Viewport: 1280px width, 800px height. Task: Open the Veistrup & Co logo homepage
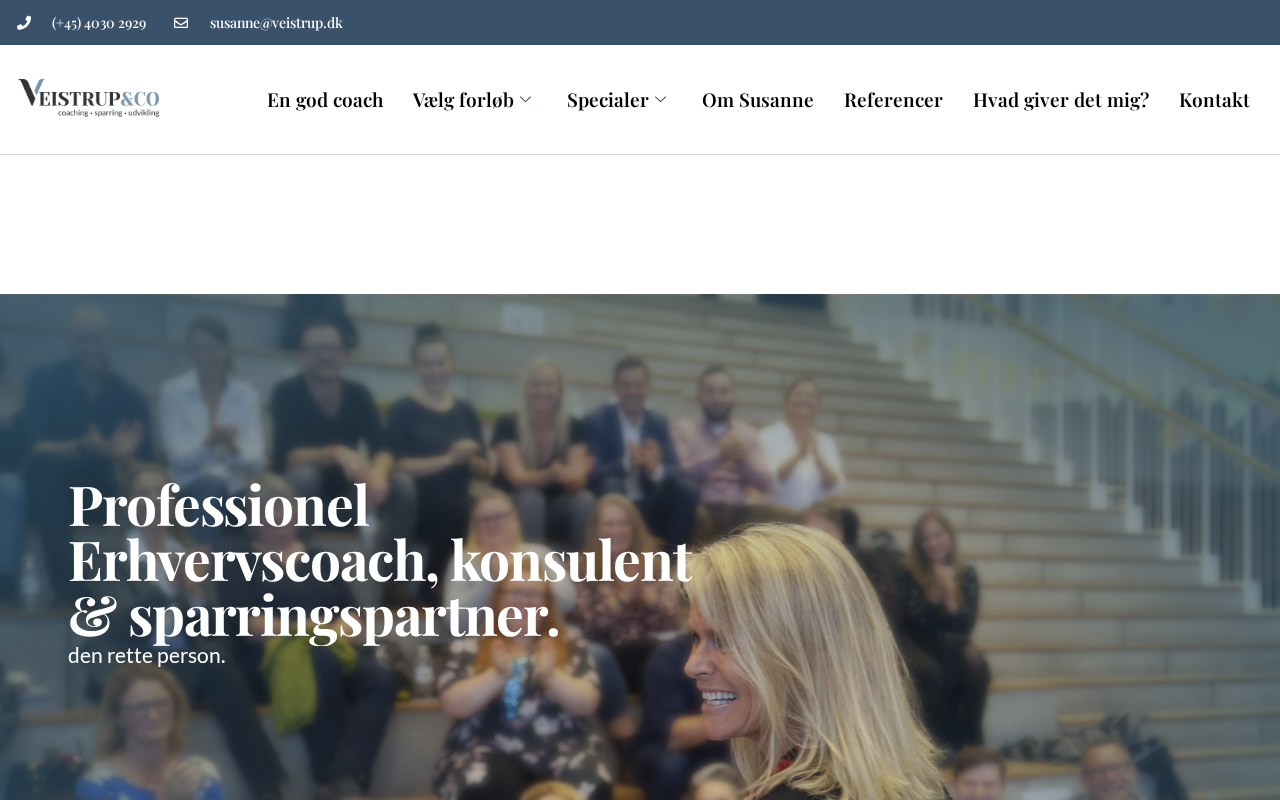pyautogui.click(x=89, y=98)
